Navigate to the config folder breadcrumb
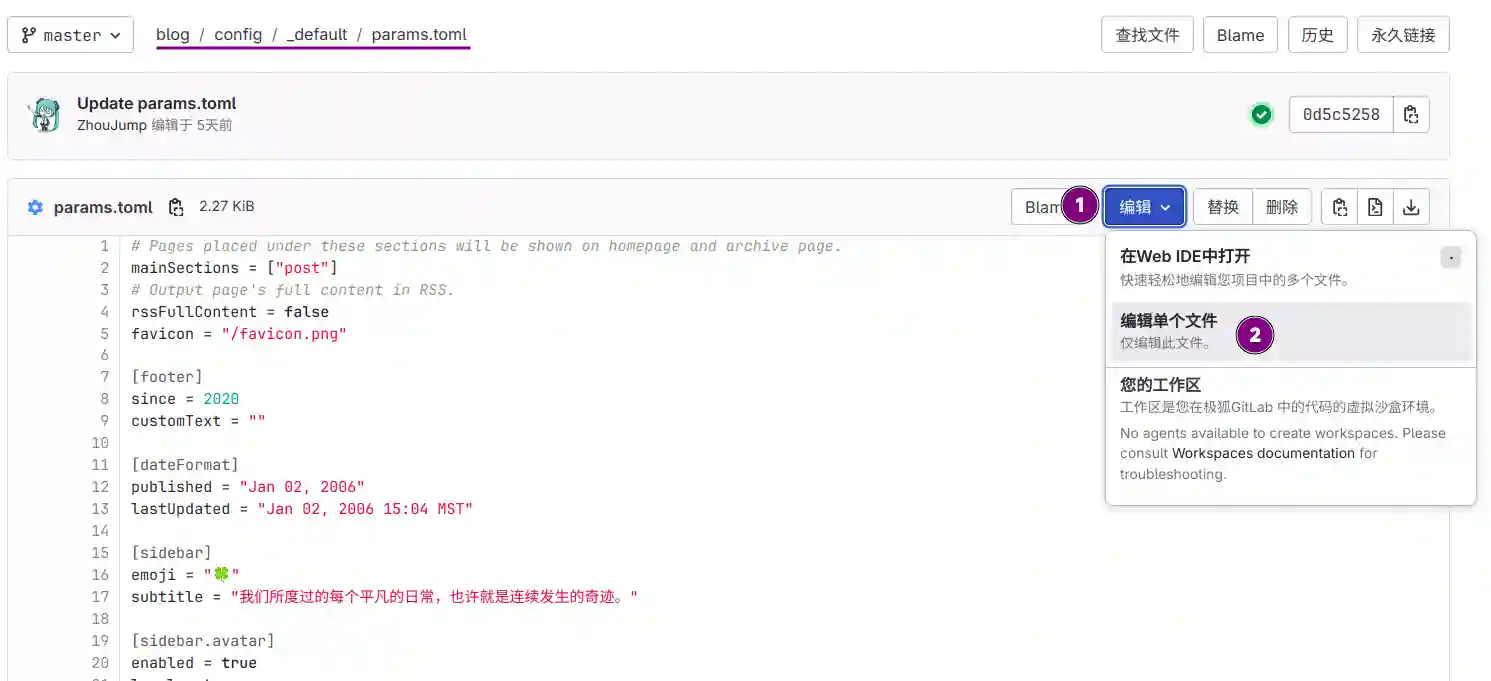The image size is (1491, 681). tap(238, 35)
